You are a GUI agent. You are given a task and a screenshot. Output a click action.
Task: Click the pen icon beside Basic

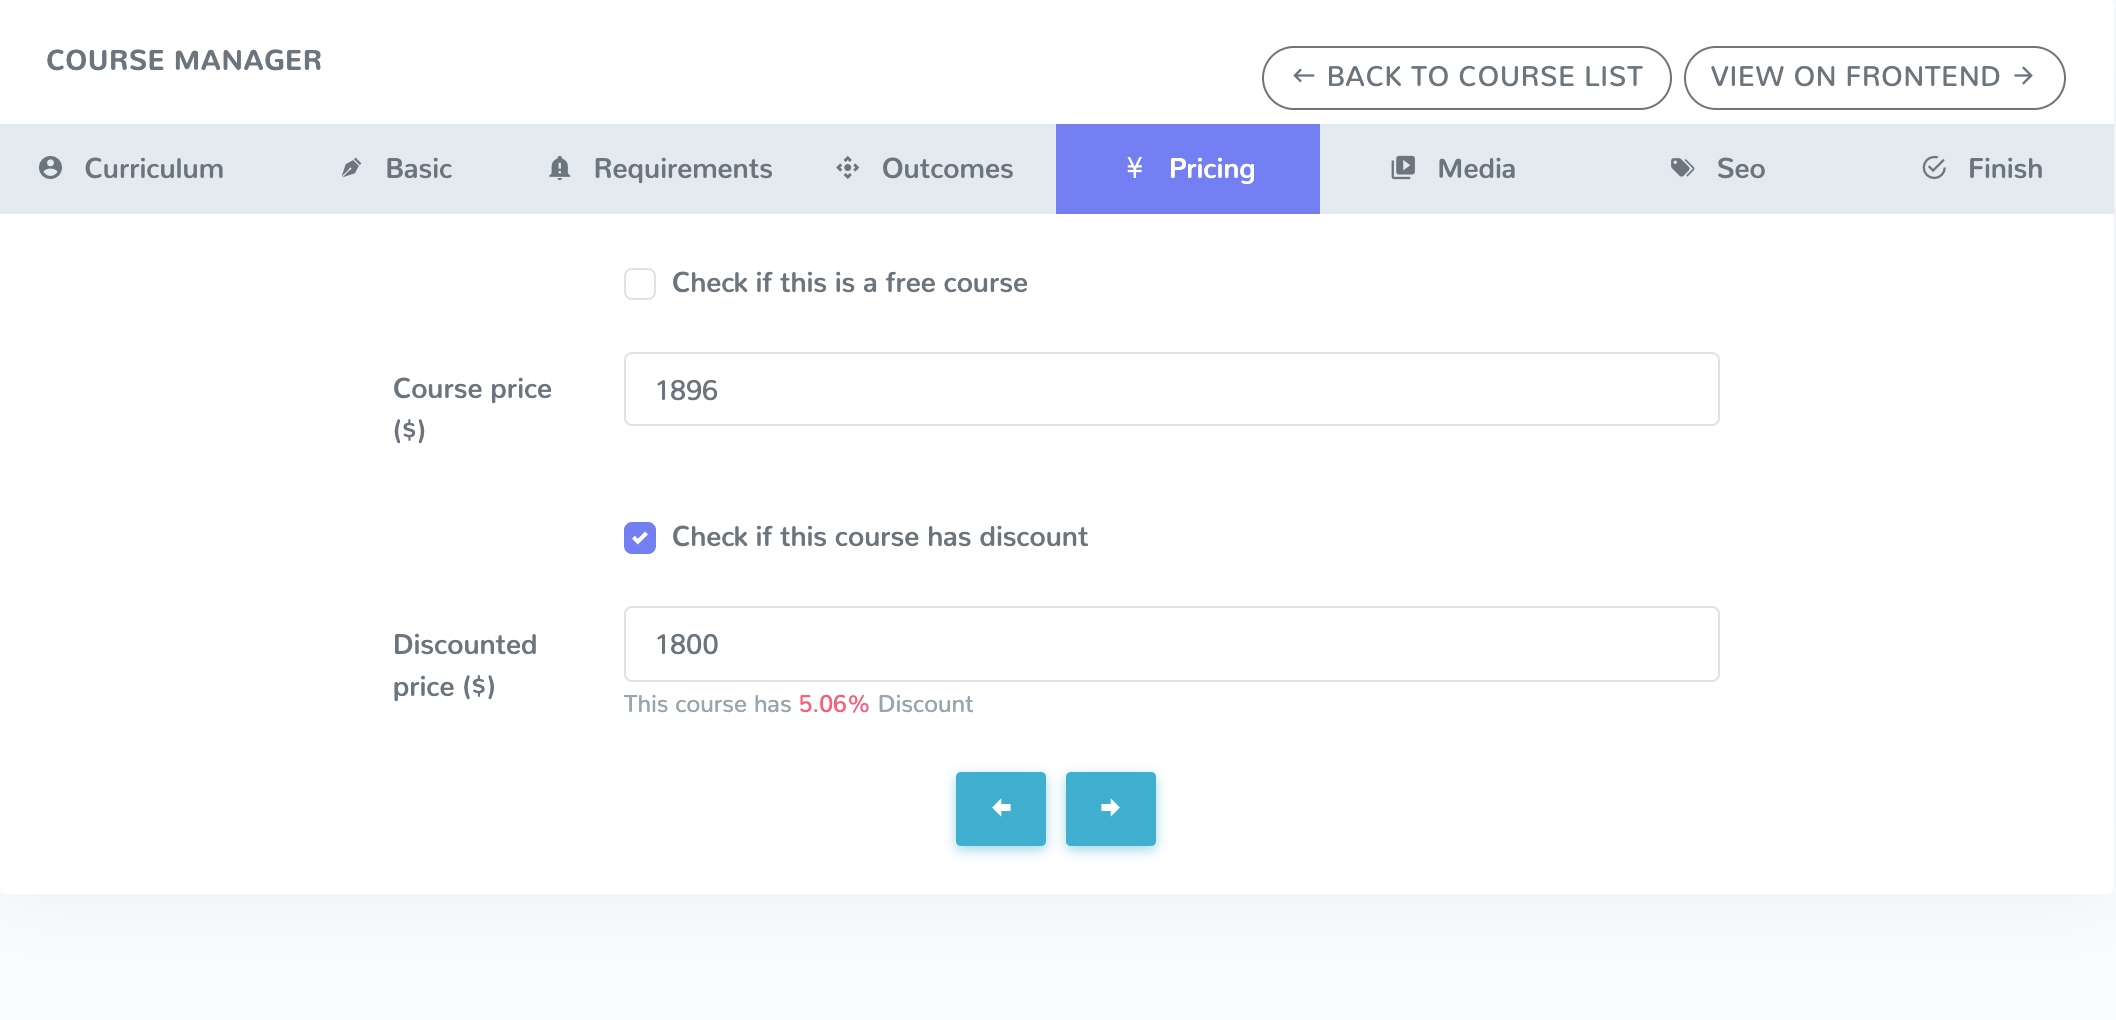tap(351, 168)
